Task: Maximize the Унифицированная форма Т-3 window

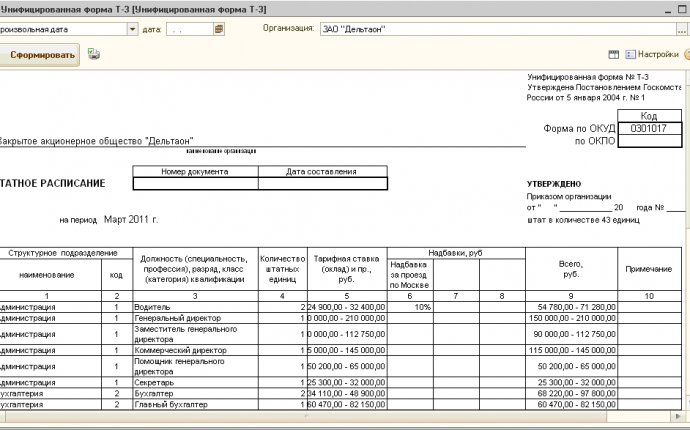Action: [x=683, y=9]
